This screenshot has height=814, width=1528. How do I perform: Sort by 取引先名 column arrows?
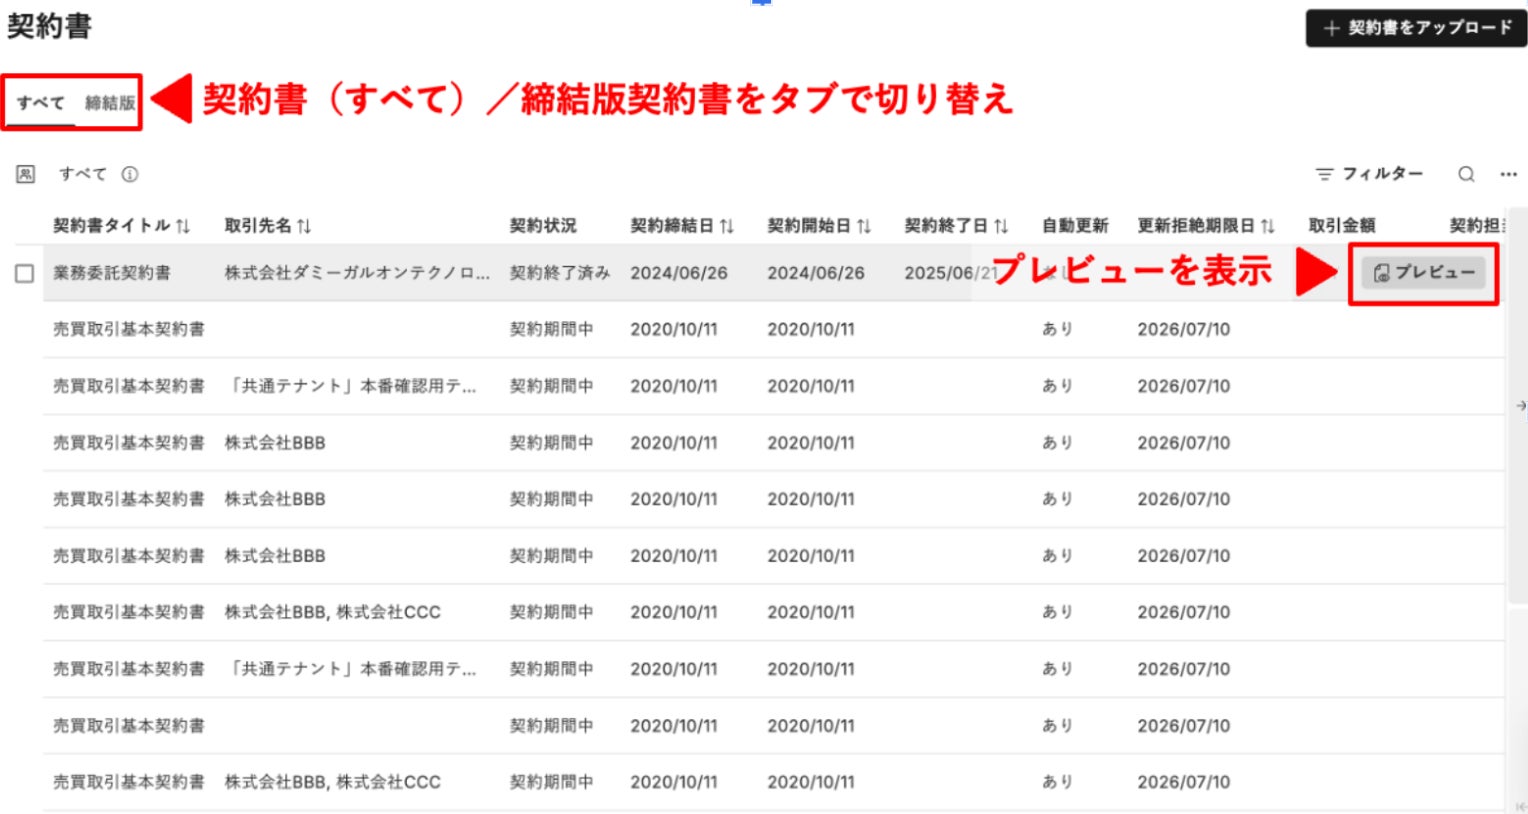coord(304,226)
